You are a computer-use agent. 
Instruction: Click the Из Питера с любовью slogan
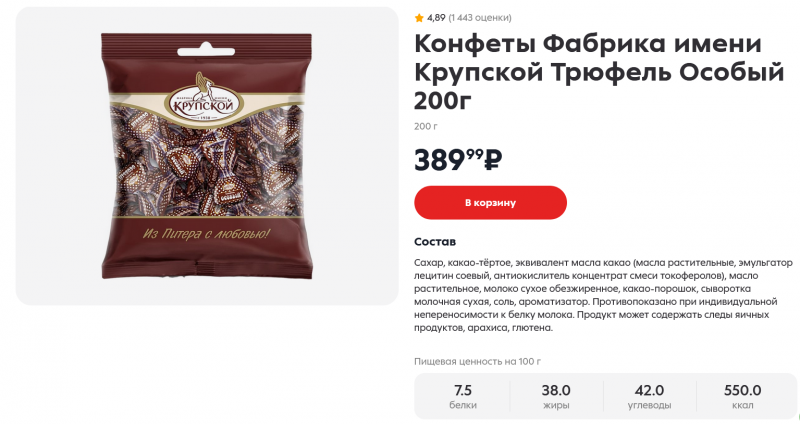coord(206,234)
